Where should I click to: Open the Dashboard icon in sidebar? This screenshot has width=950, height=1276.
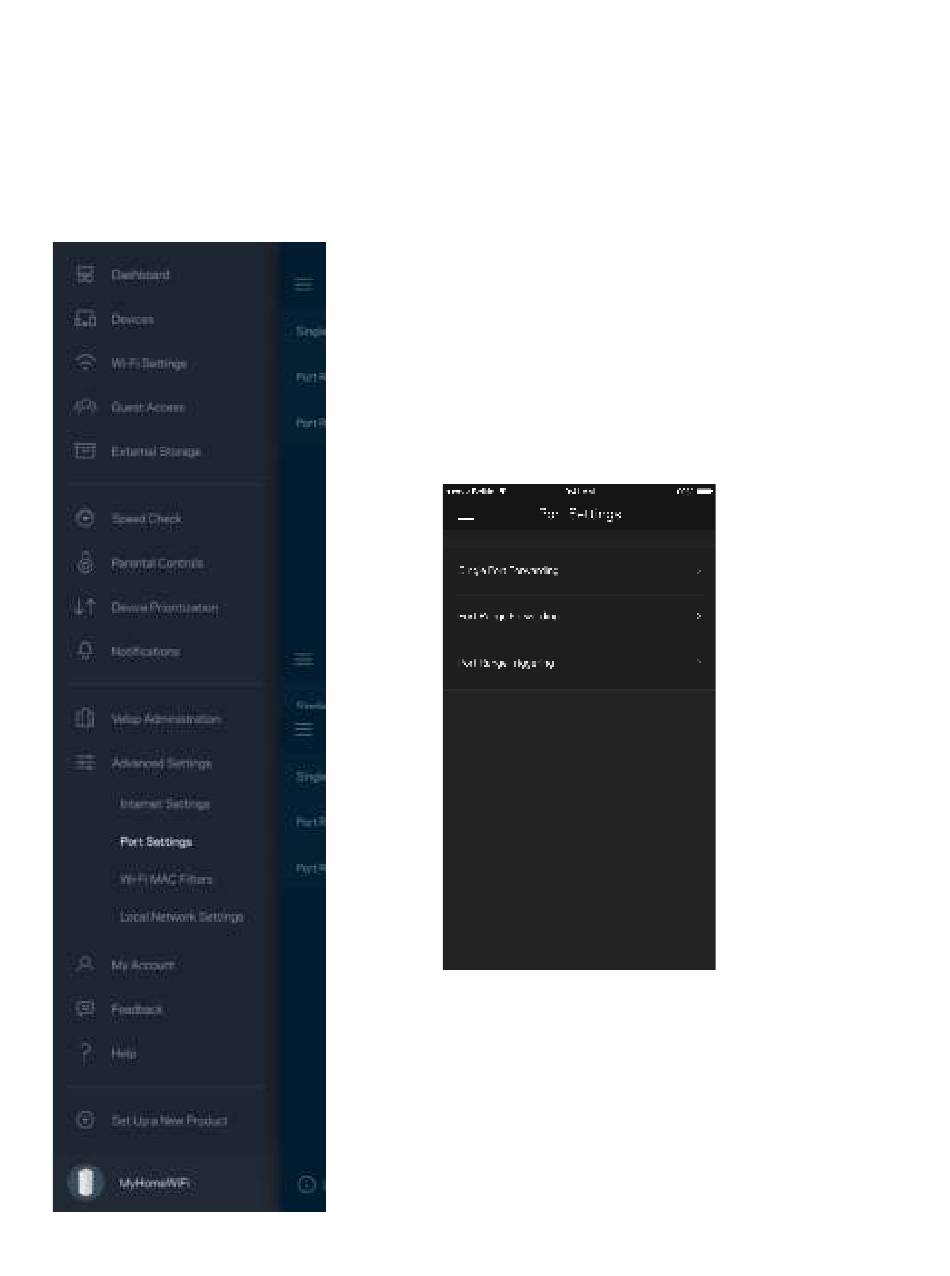(x=85, y=275)
